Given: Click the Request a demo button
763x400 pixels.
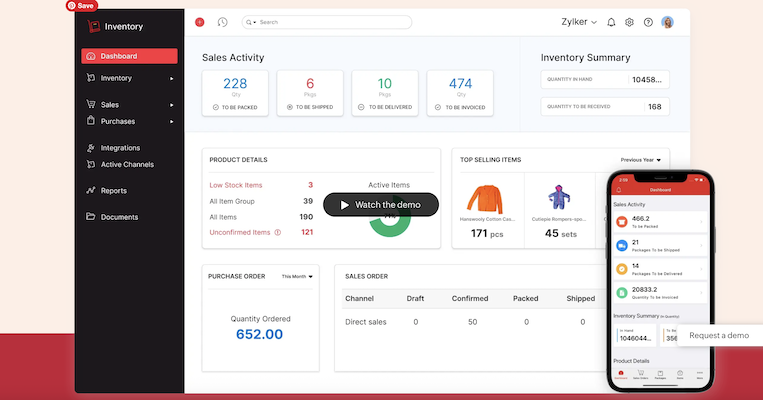Looking at the screenshot, I should pyautogui.click(x=718, y=336).
